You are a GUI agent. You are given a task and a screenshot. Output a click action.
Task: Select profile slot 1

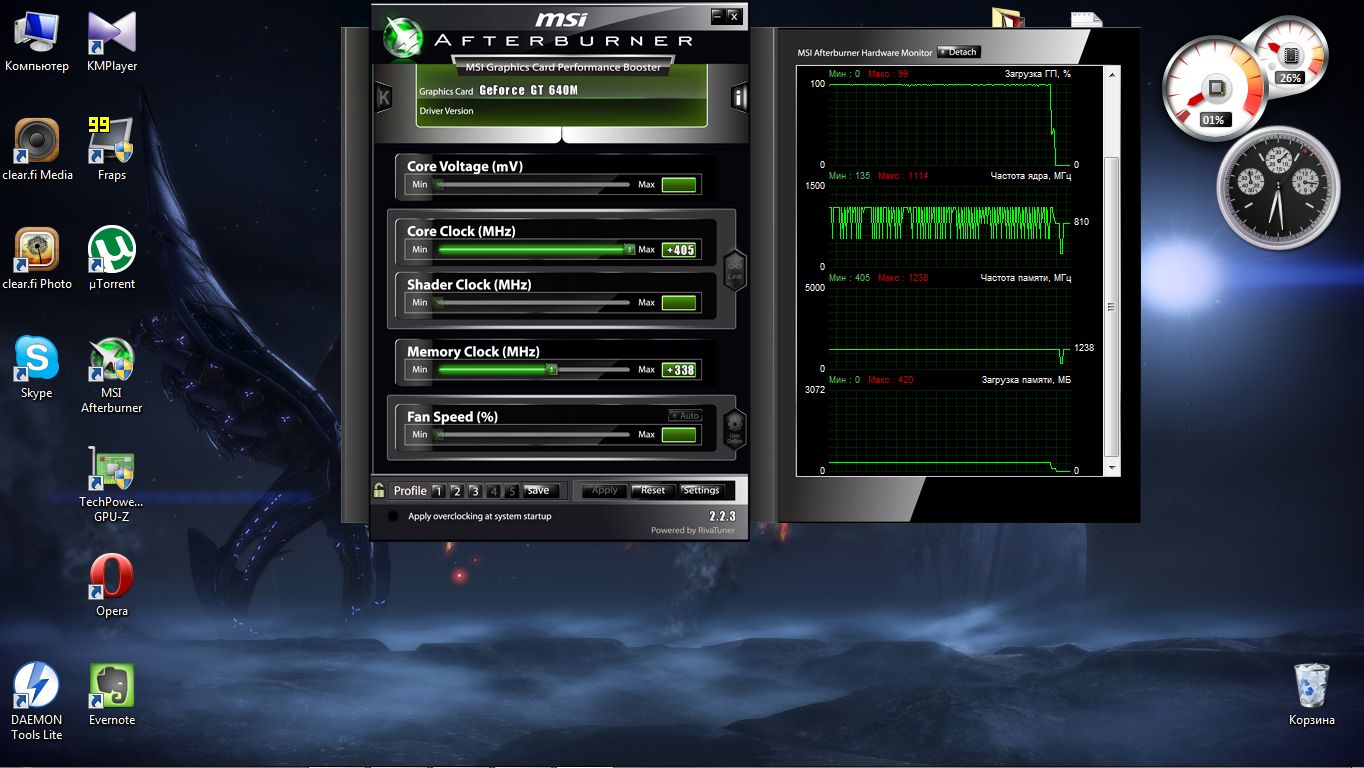tap(438, 491)
